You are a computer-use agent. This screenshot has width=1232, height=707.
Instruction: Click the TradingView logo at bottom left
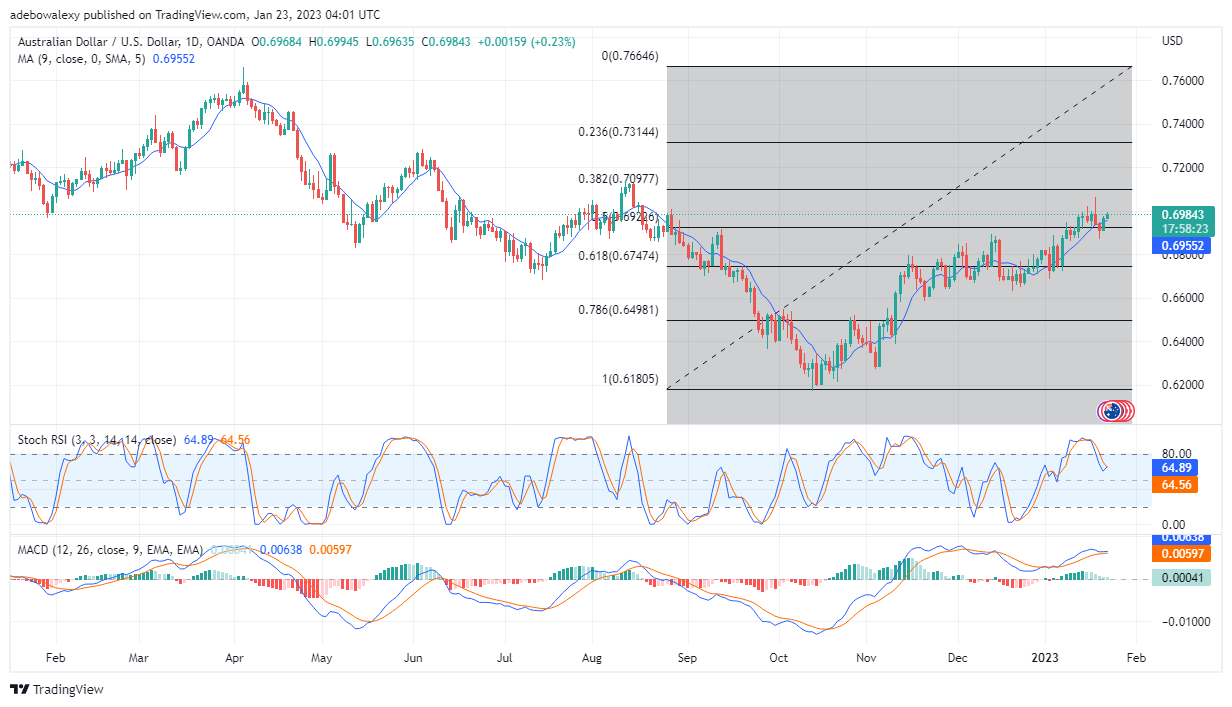pos(57,689)
